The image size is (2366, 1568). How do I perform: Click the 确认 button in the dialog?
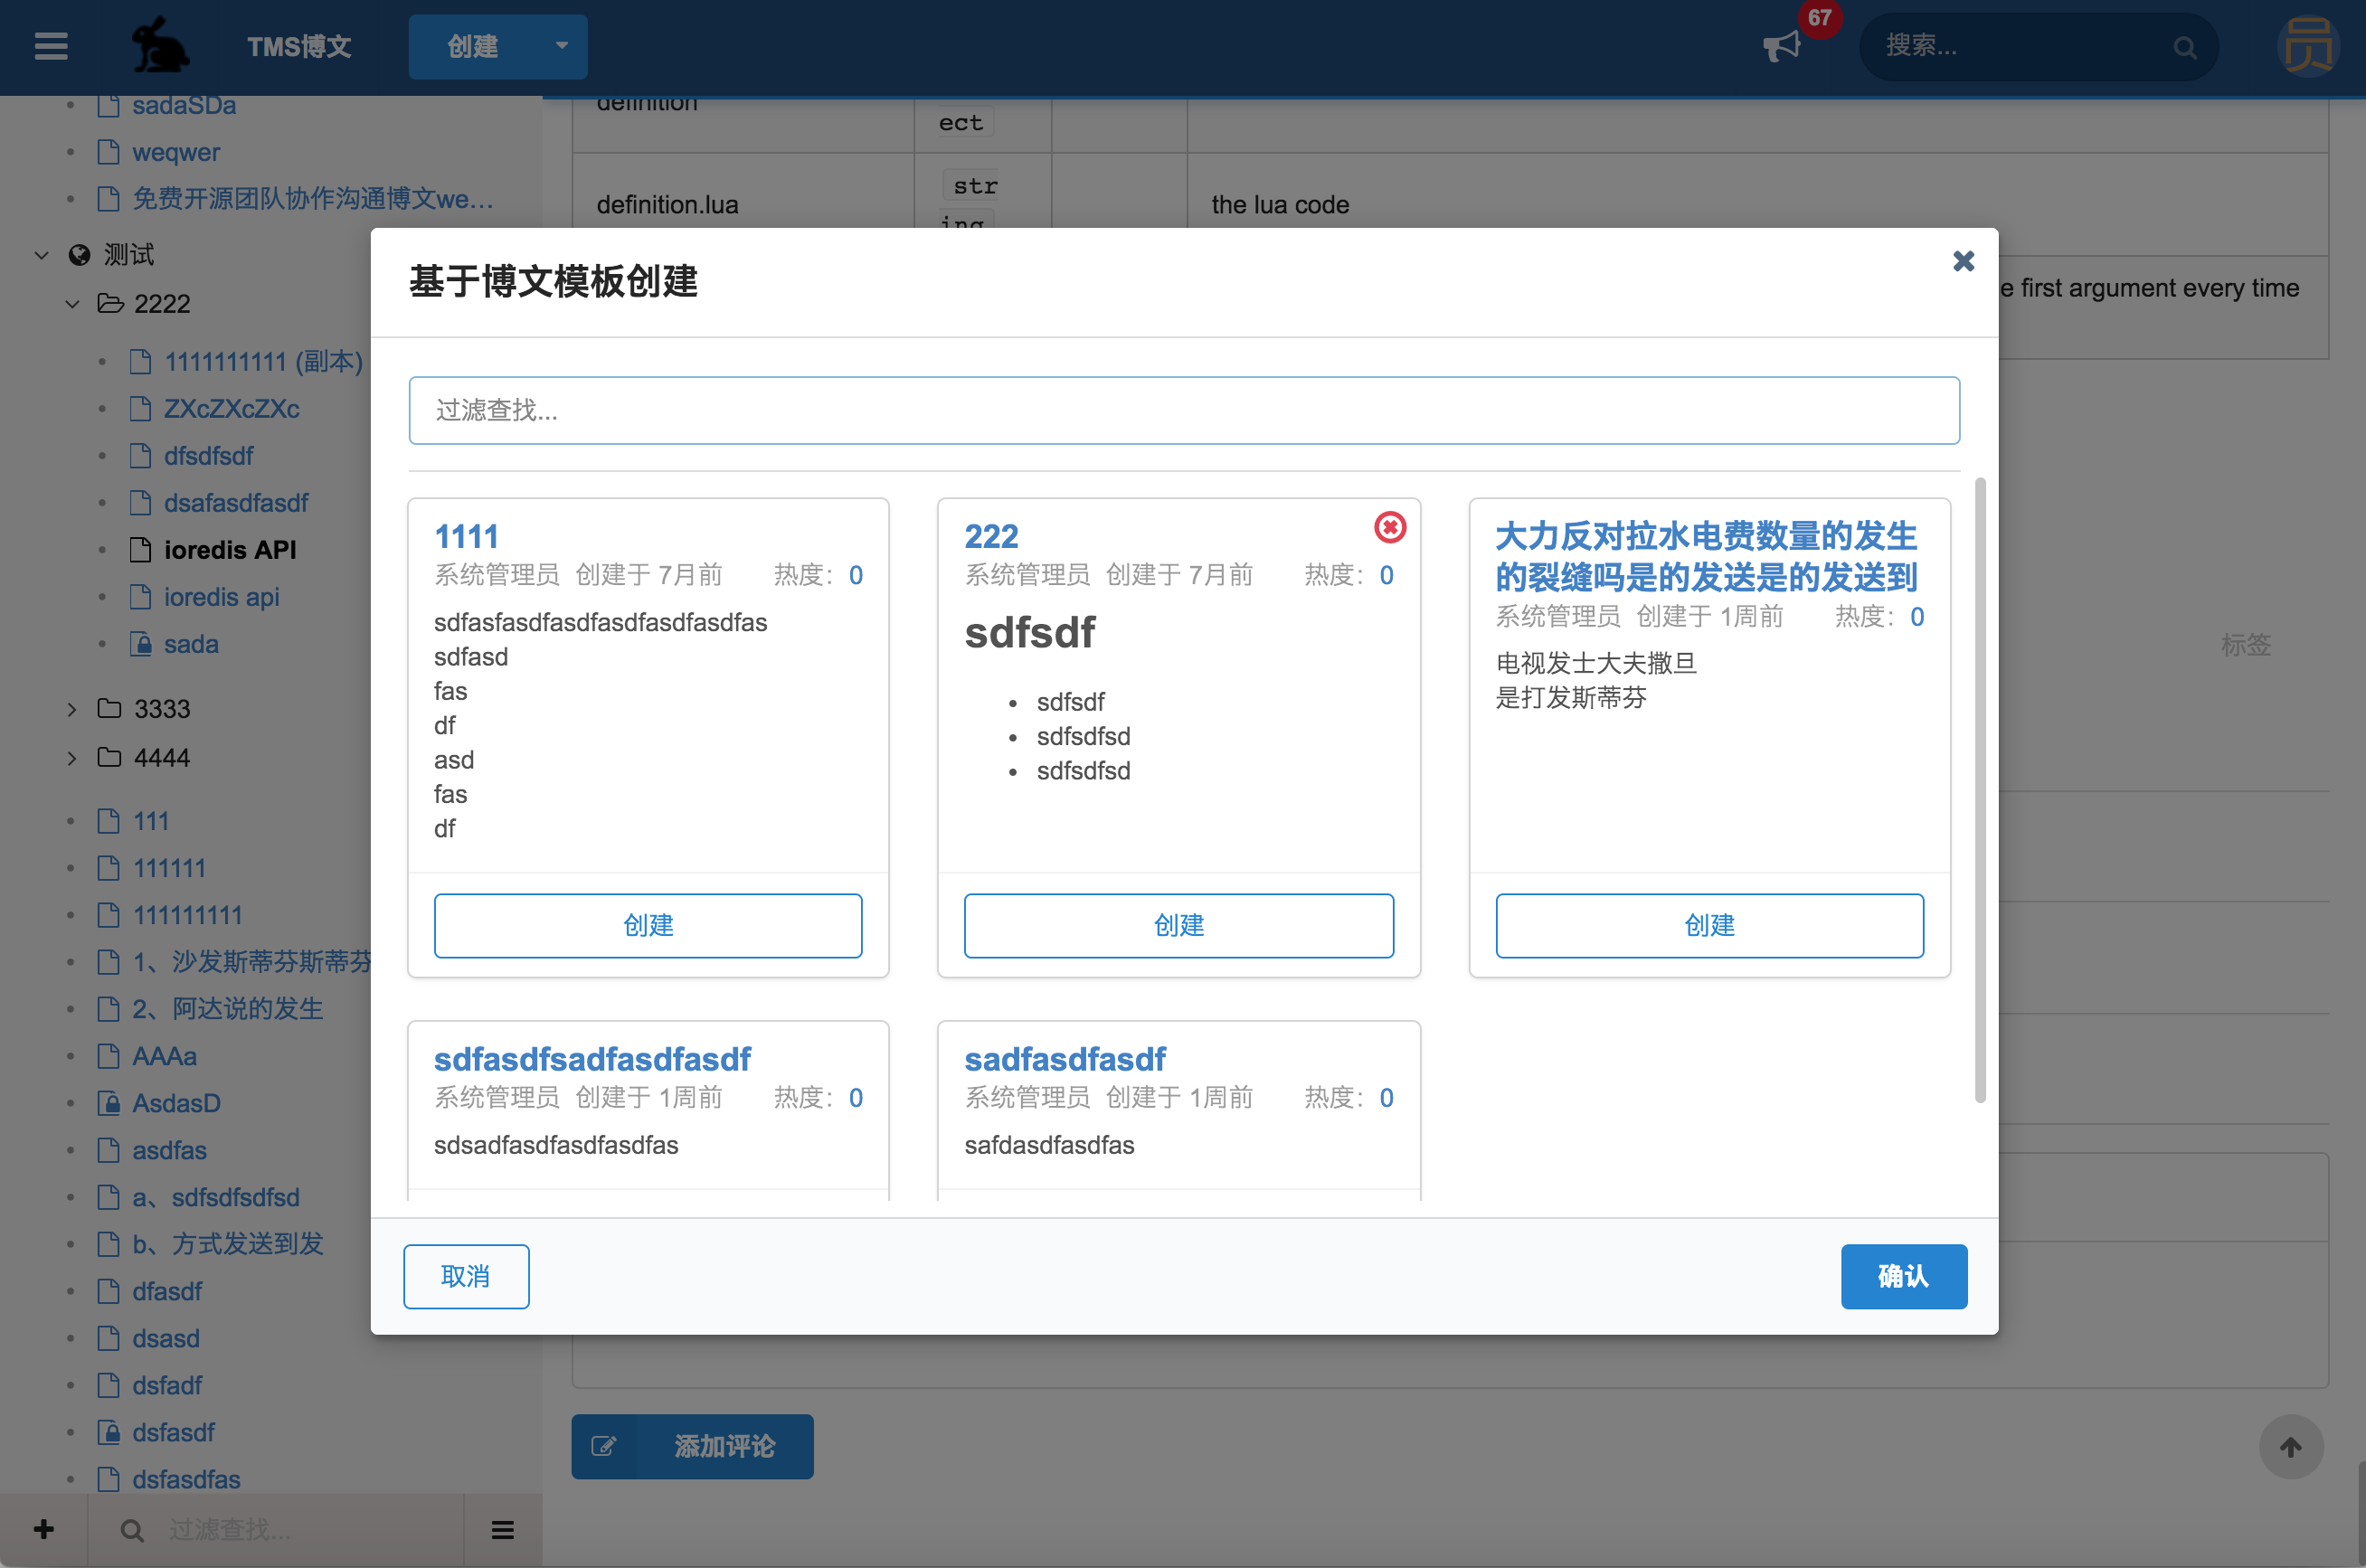pyautogui.click(x=1903, y=1276)
